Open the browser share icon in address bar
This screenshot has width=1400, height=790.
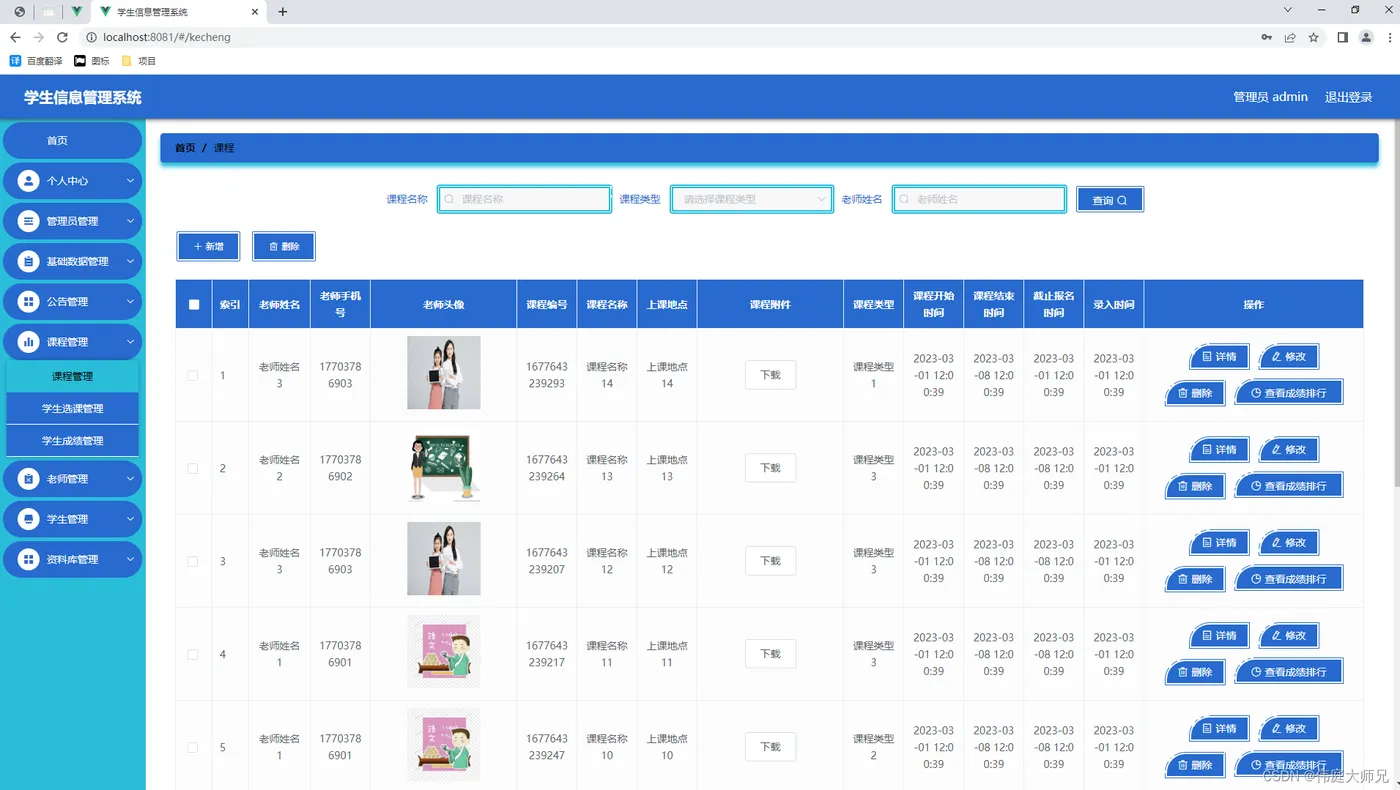point(1290,37)
